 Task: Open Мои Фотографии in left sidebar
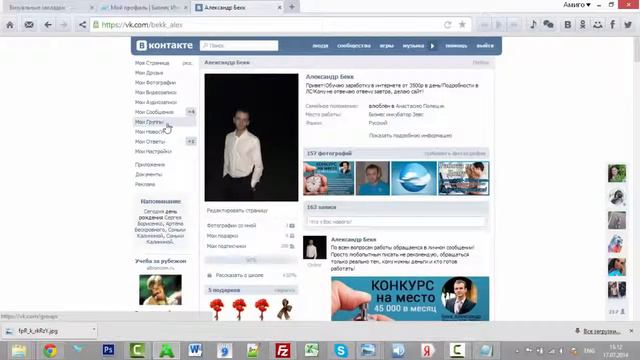155,82
